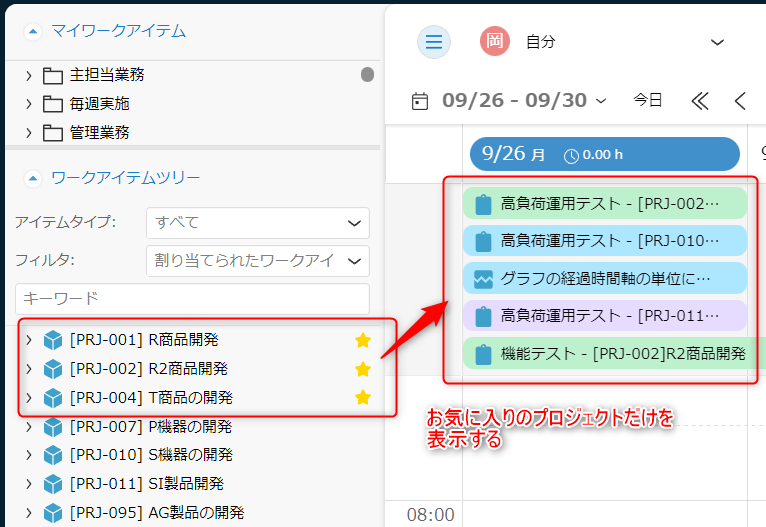Open the フィルタ dropdown
The width and height of the screenshot is (766, 527).
pyautogui.click(x=257, y=261)
